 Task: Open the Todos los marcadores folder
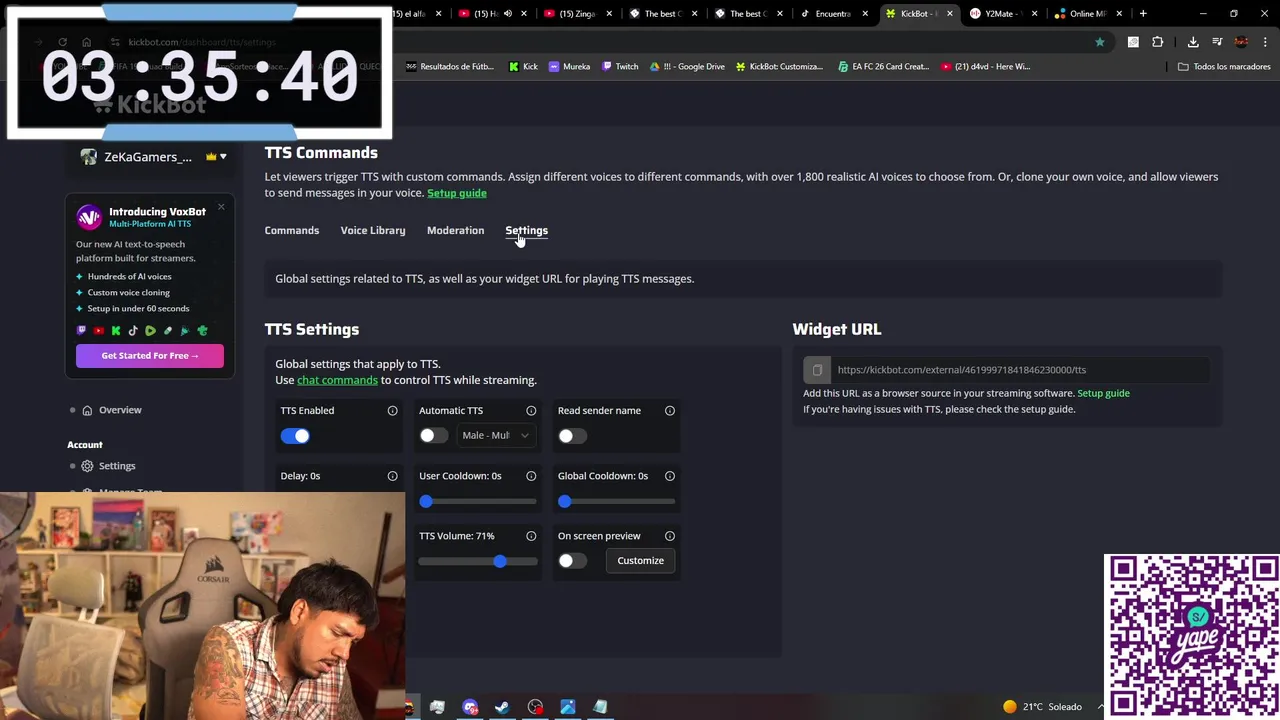pos(1224,67)
